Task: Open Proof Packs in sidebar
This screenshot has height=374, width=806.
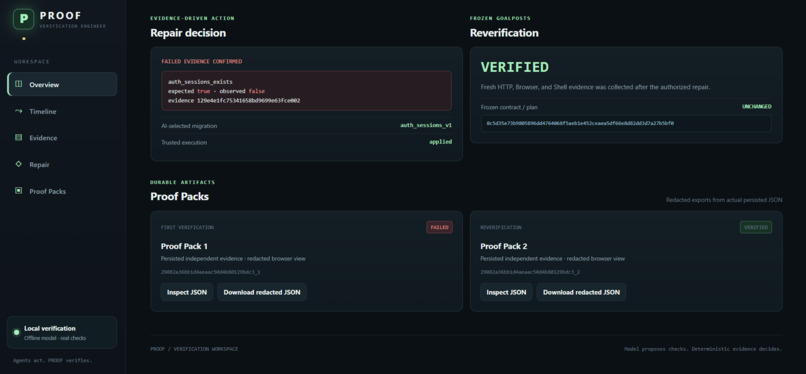Action: 62,191
